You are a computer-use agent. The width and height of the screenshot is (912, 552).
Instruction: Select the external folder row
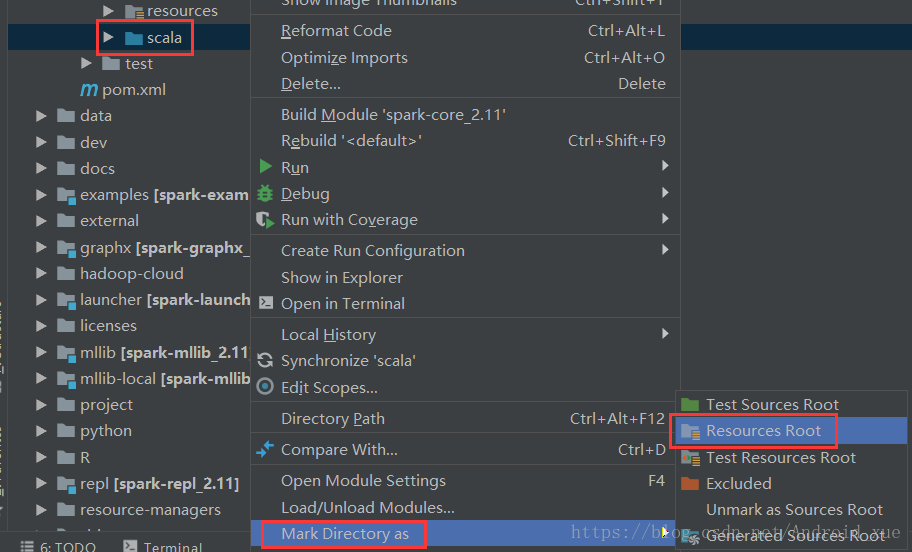click(x=129, y=220)
